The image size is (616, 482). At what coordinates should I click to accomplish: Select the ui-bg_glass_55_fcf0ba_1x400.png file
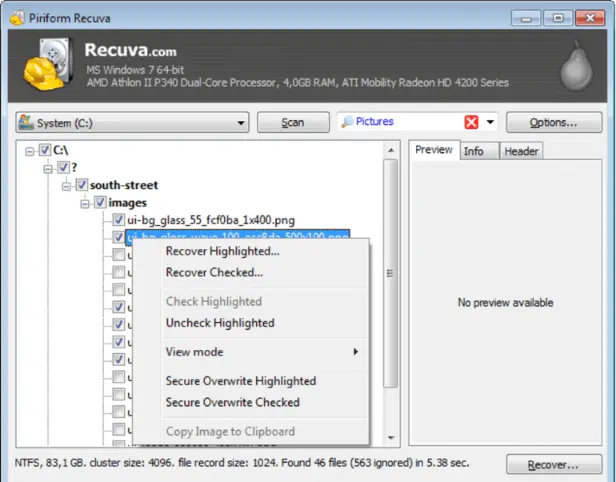pyautogui.click(x=211, y=220)
